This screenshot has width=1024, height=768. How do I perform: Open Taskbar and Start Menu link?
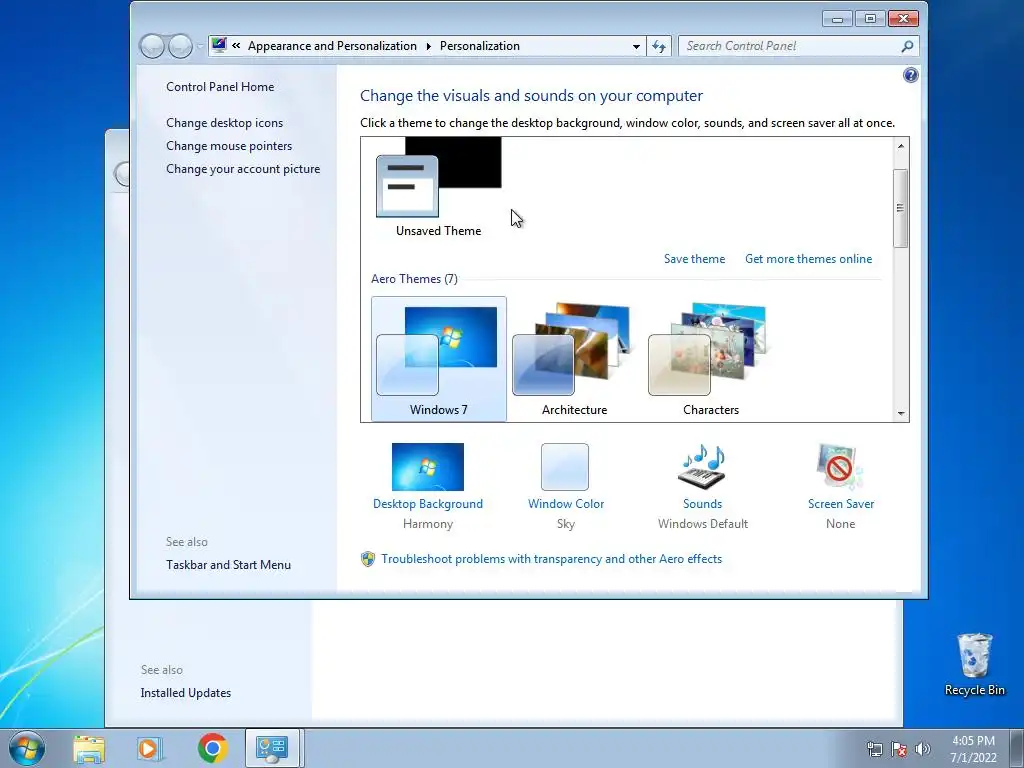229,565
